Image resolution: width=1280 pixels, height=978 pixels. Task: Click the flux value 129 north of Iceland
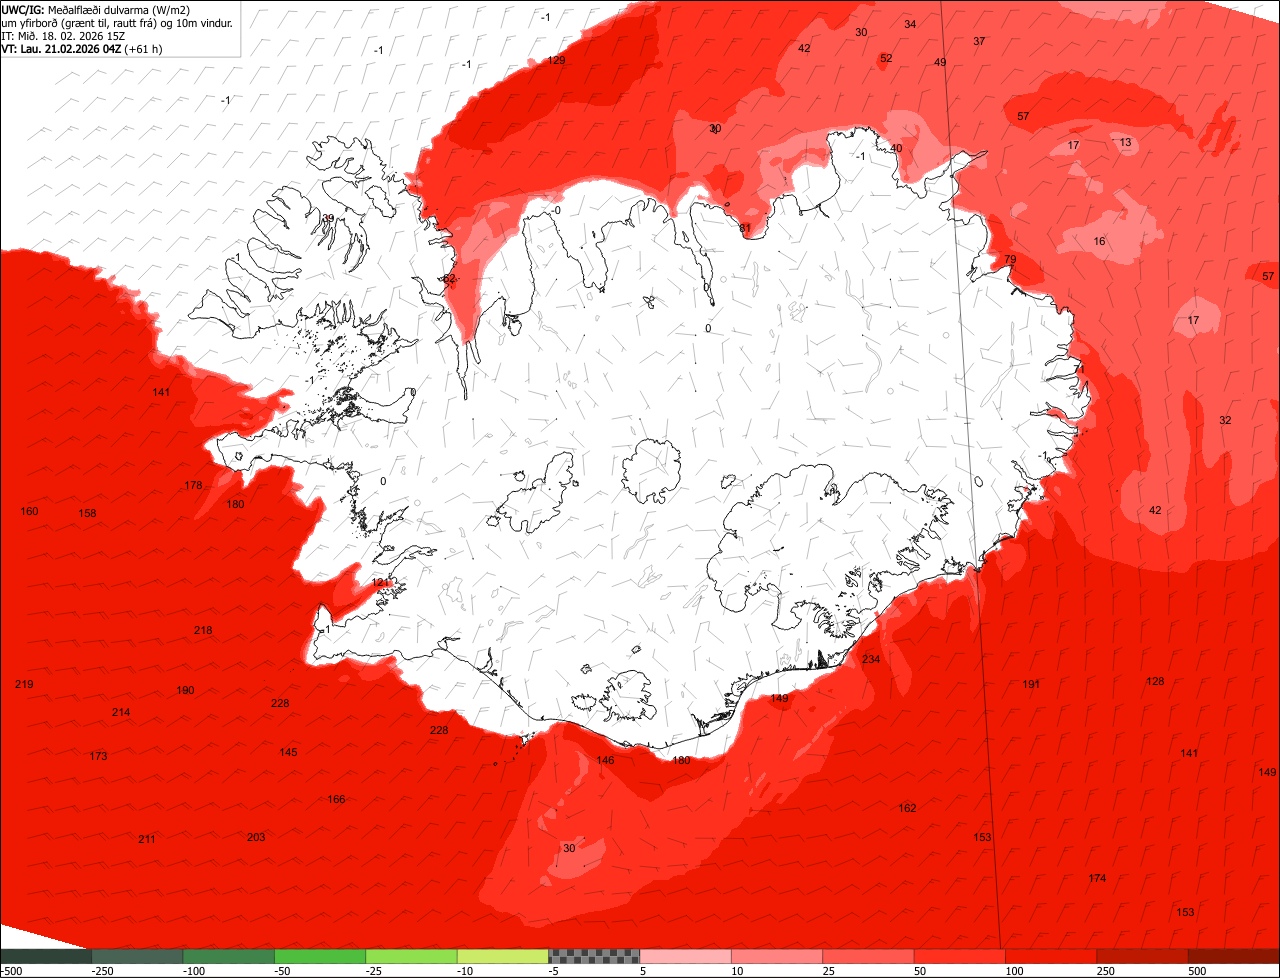coord(557,60)
